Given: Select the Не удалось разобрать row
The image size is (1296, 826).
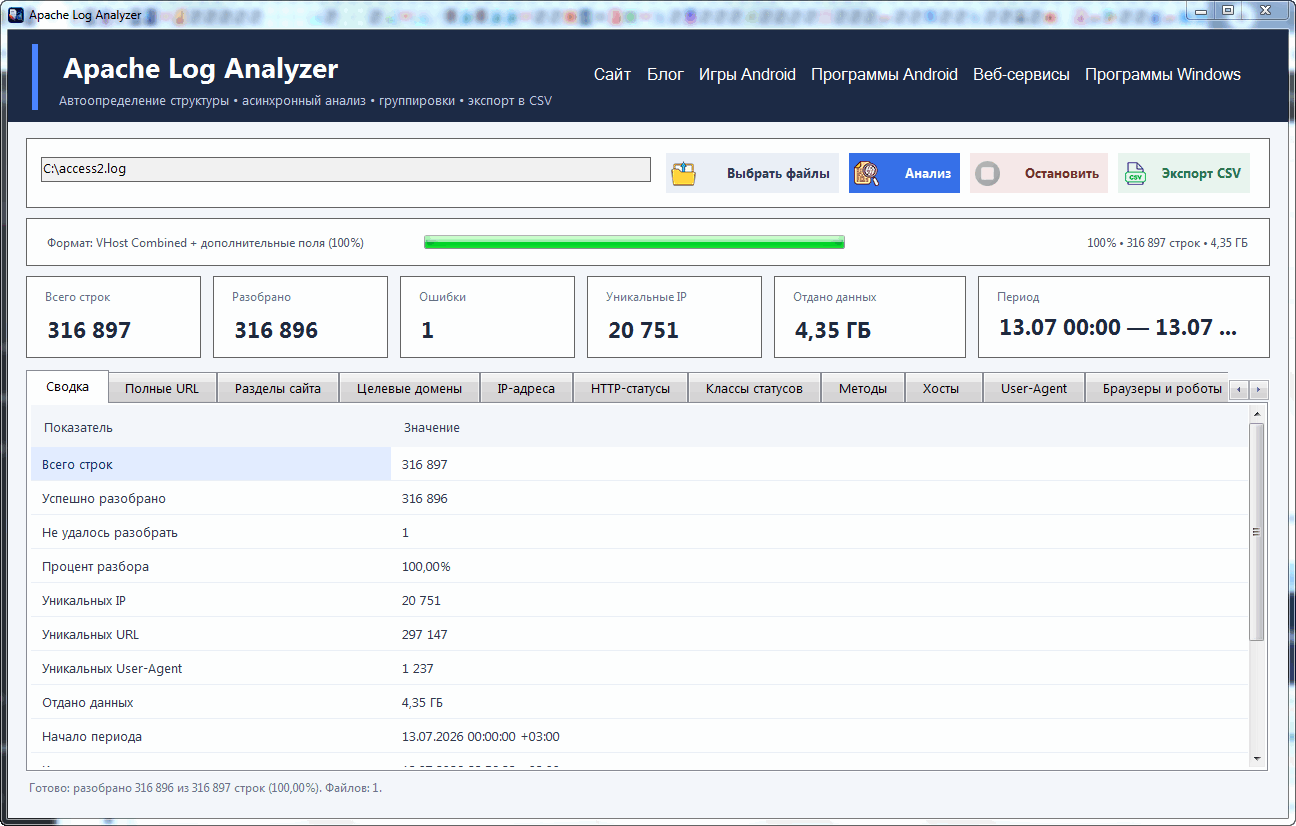Looking at the screenshot, I should [x=640, y=532].
